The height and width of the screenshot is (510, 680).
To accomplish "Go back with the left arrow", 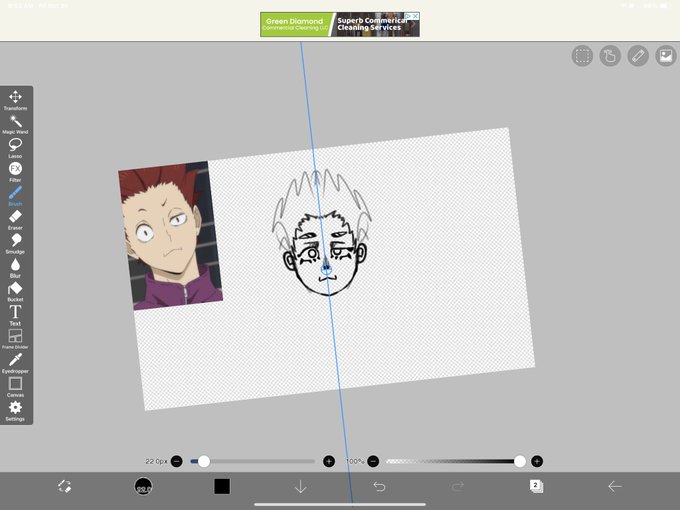I will (615, 486).
